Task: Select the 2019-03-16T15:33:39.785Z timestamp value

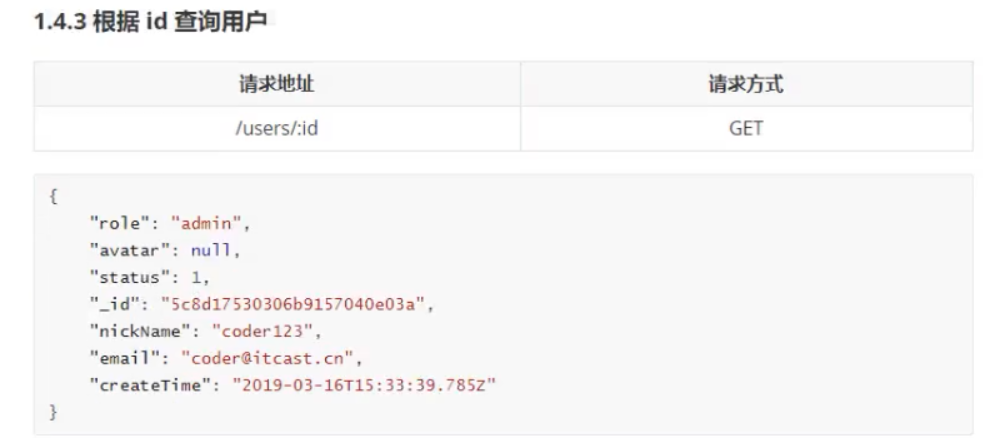Action: tap(364, 385)
